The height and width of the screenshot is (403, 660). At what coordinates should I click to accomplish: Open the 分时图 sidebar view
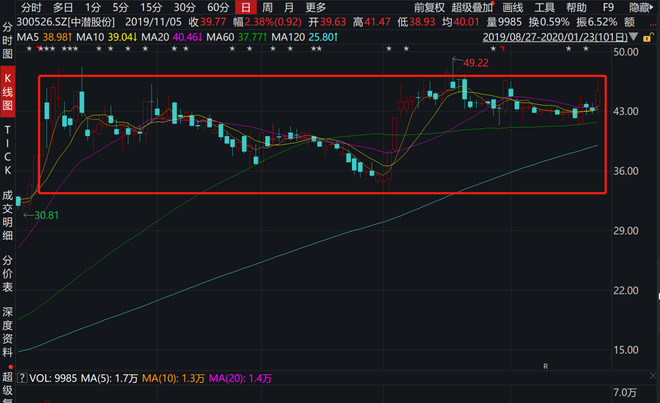(7, 40)
